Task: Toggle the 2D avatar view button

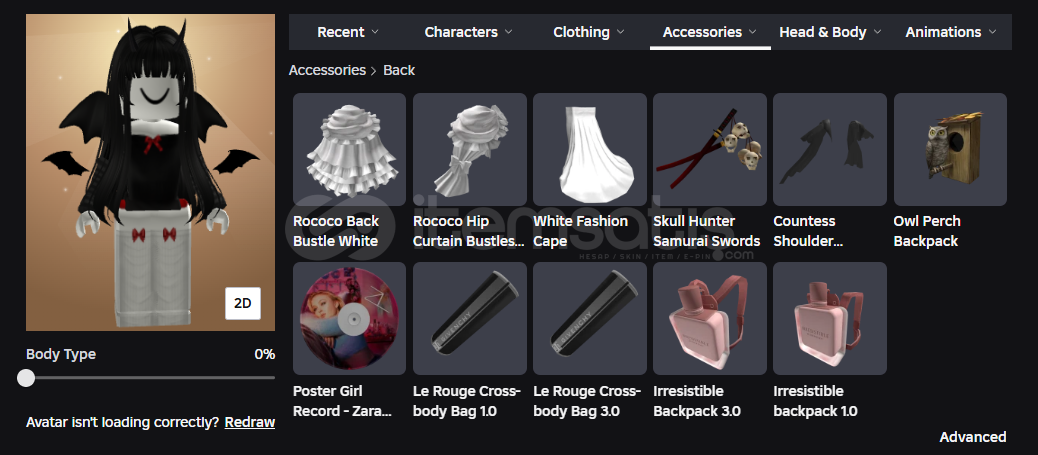Action: tap(243, 303)
